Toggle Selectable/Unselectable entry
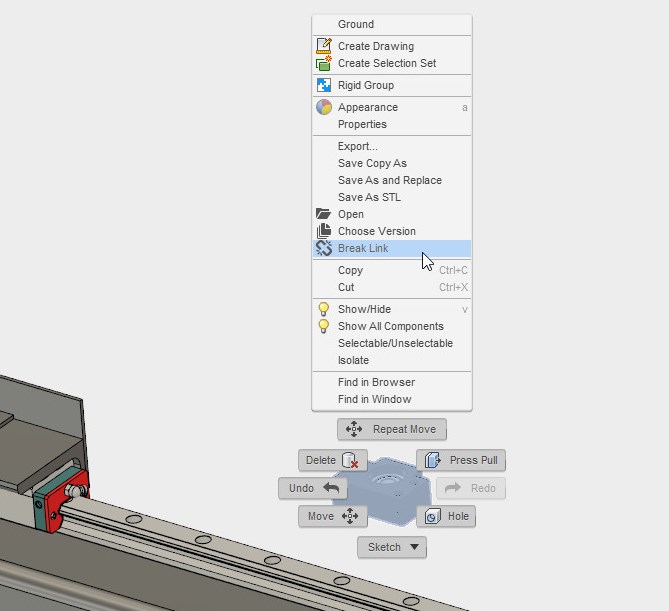 pos(392,343)
